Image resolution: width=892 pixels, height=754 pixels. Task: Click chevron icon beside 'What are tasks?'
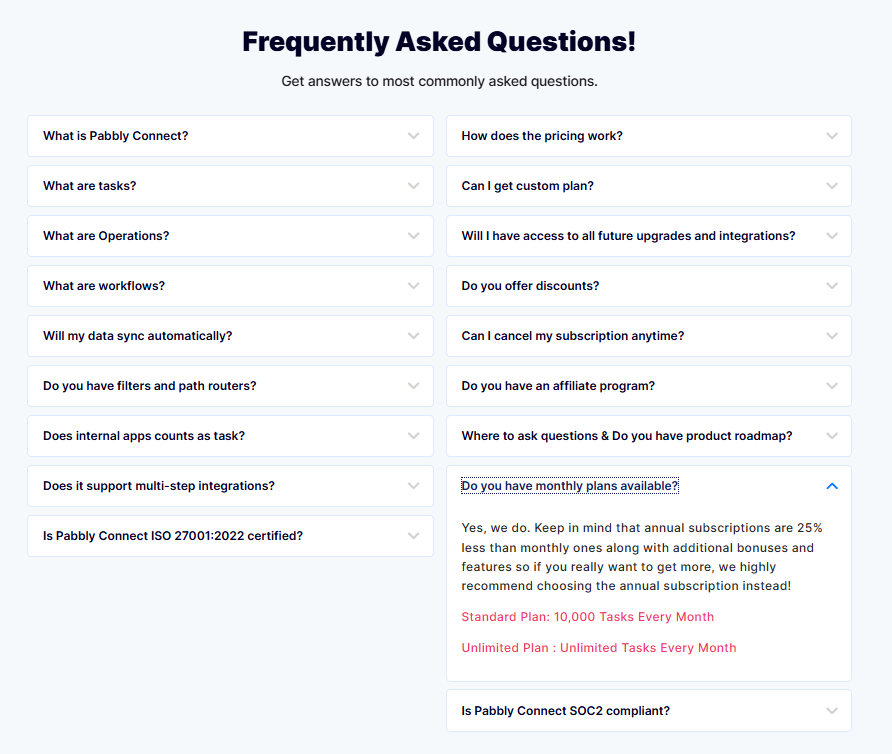413,186
